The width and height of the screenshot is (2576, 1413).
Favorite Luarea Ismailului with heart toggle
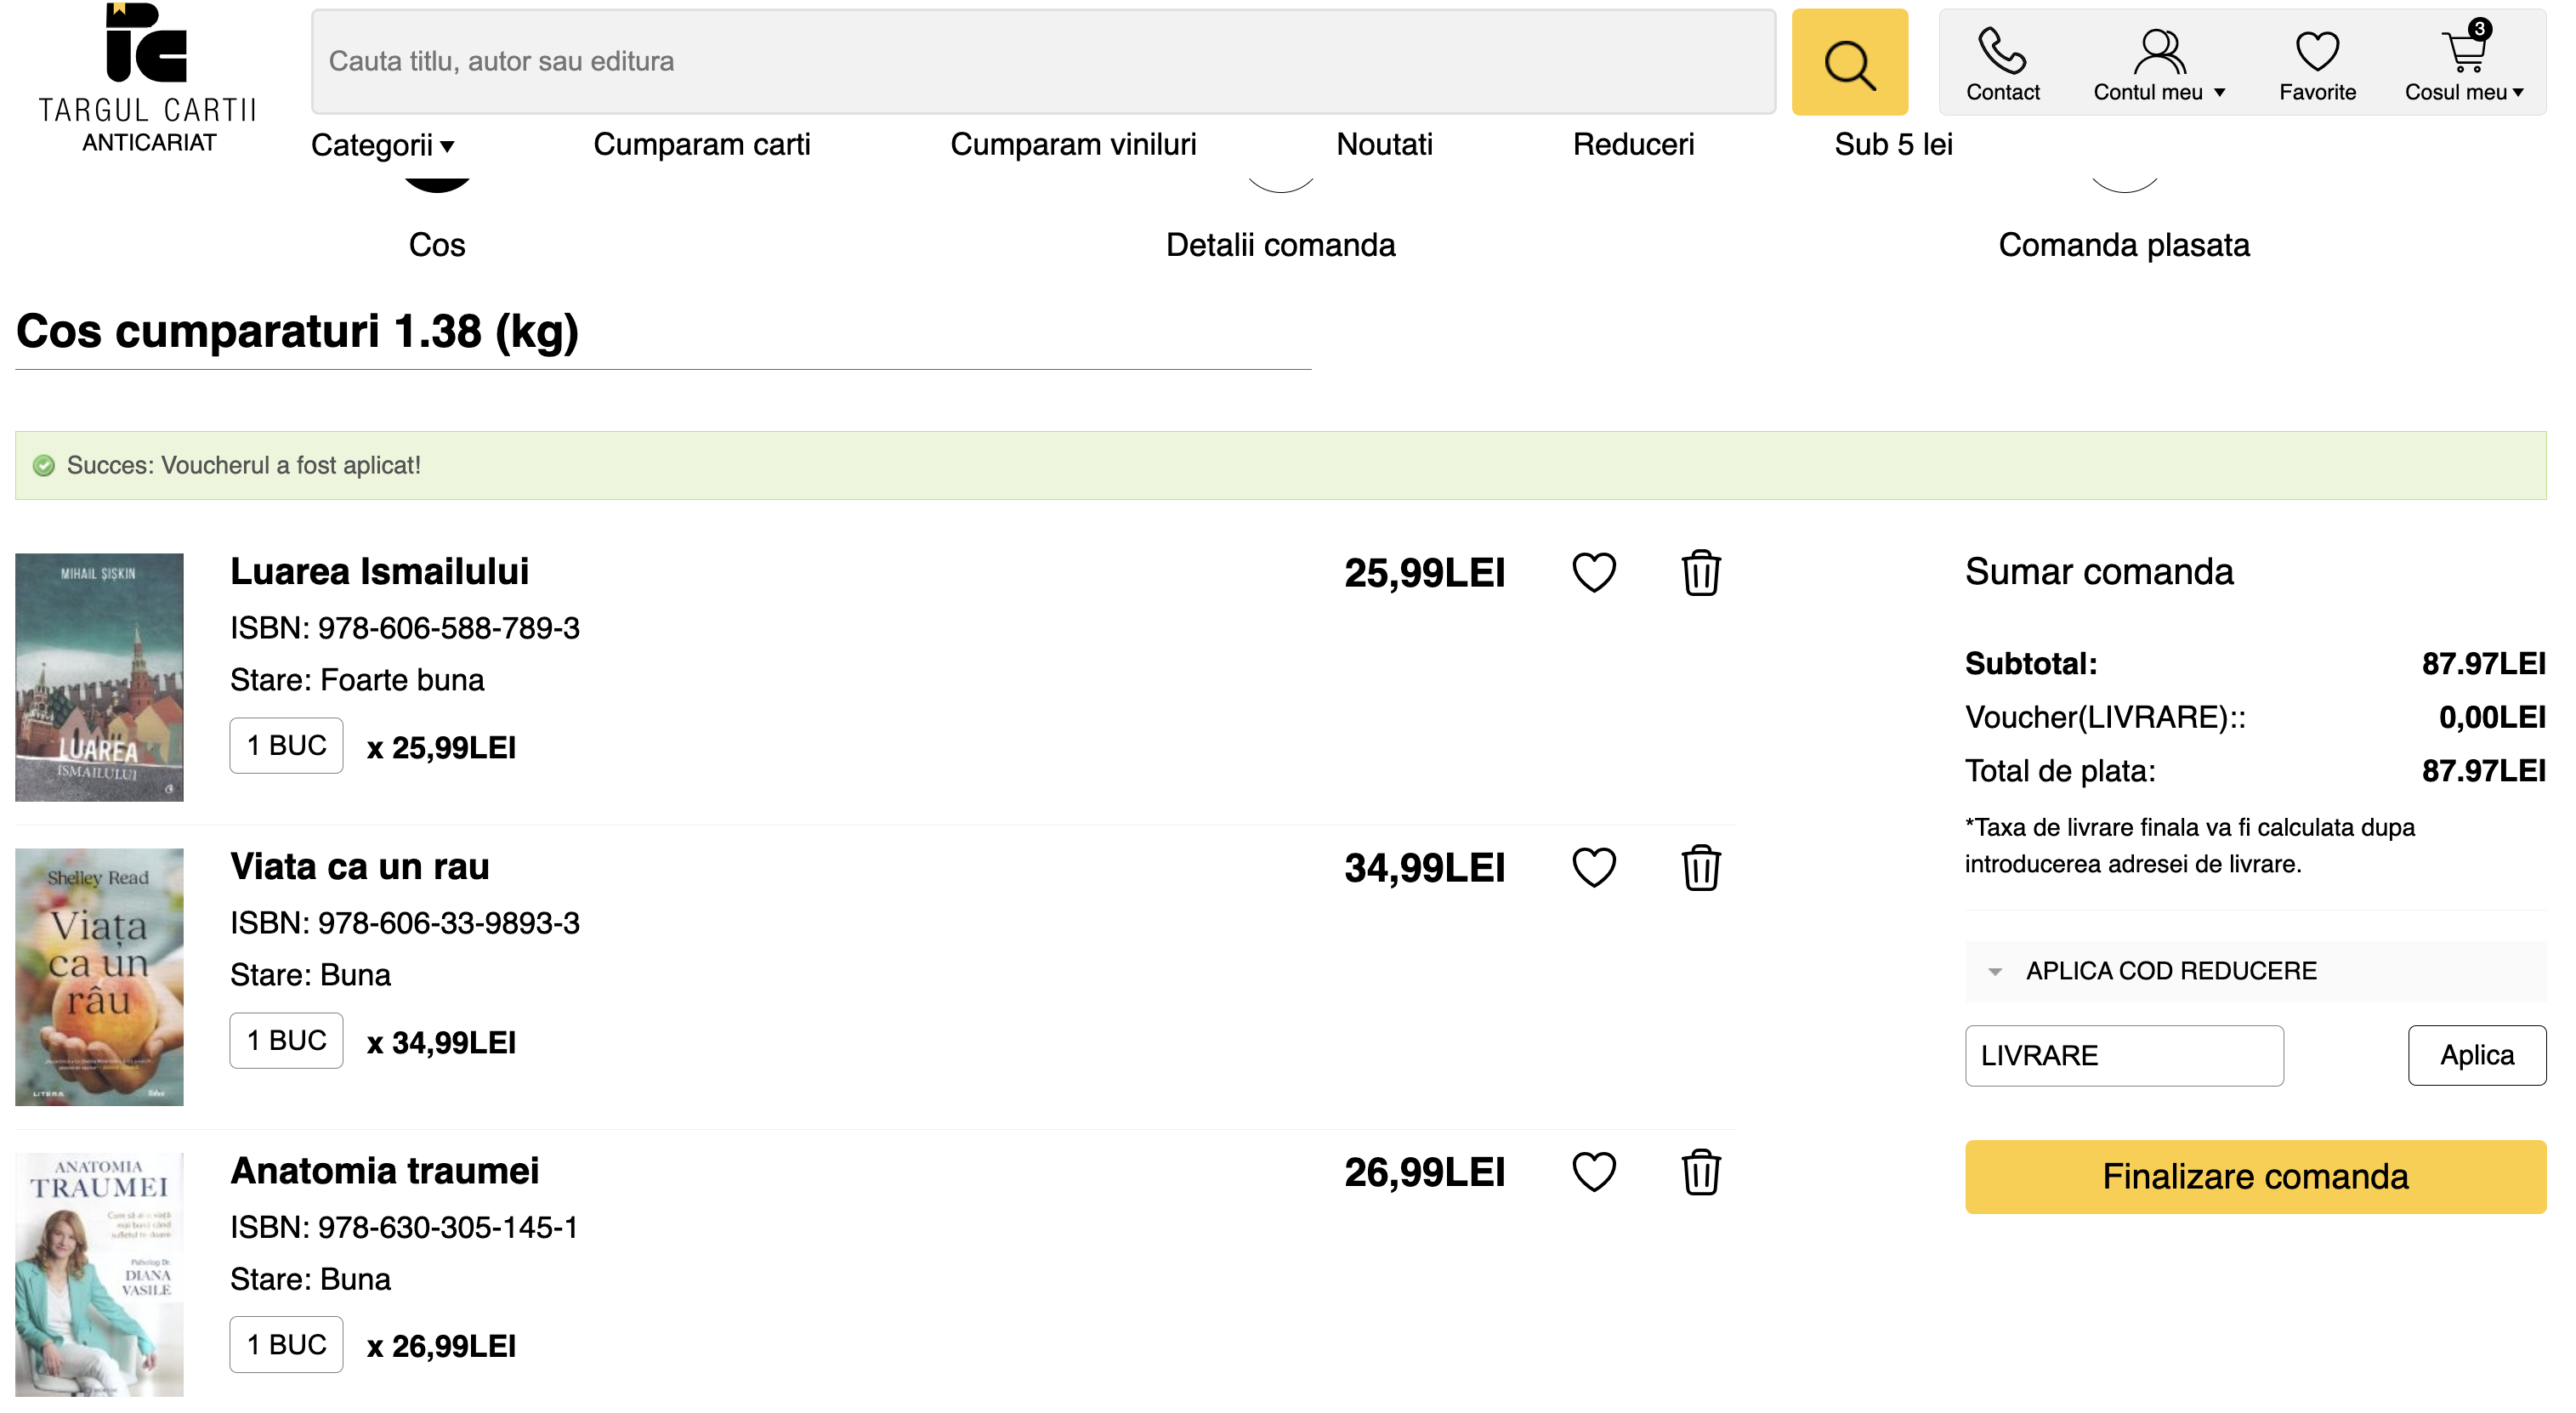1593,573
